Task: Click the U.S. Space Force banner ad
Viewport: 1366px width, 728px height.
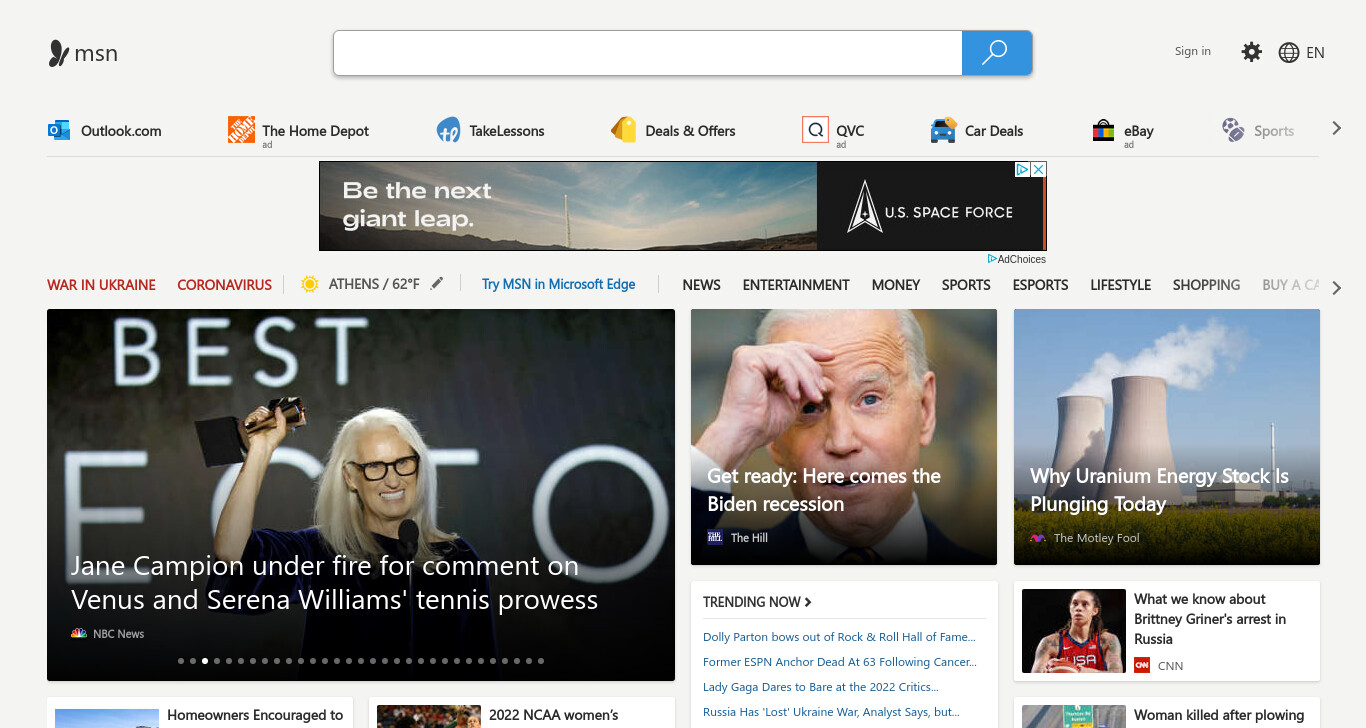Action: pos(682,206)
